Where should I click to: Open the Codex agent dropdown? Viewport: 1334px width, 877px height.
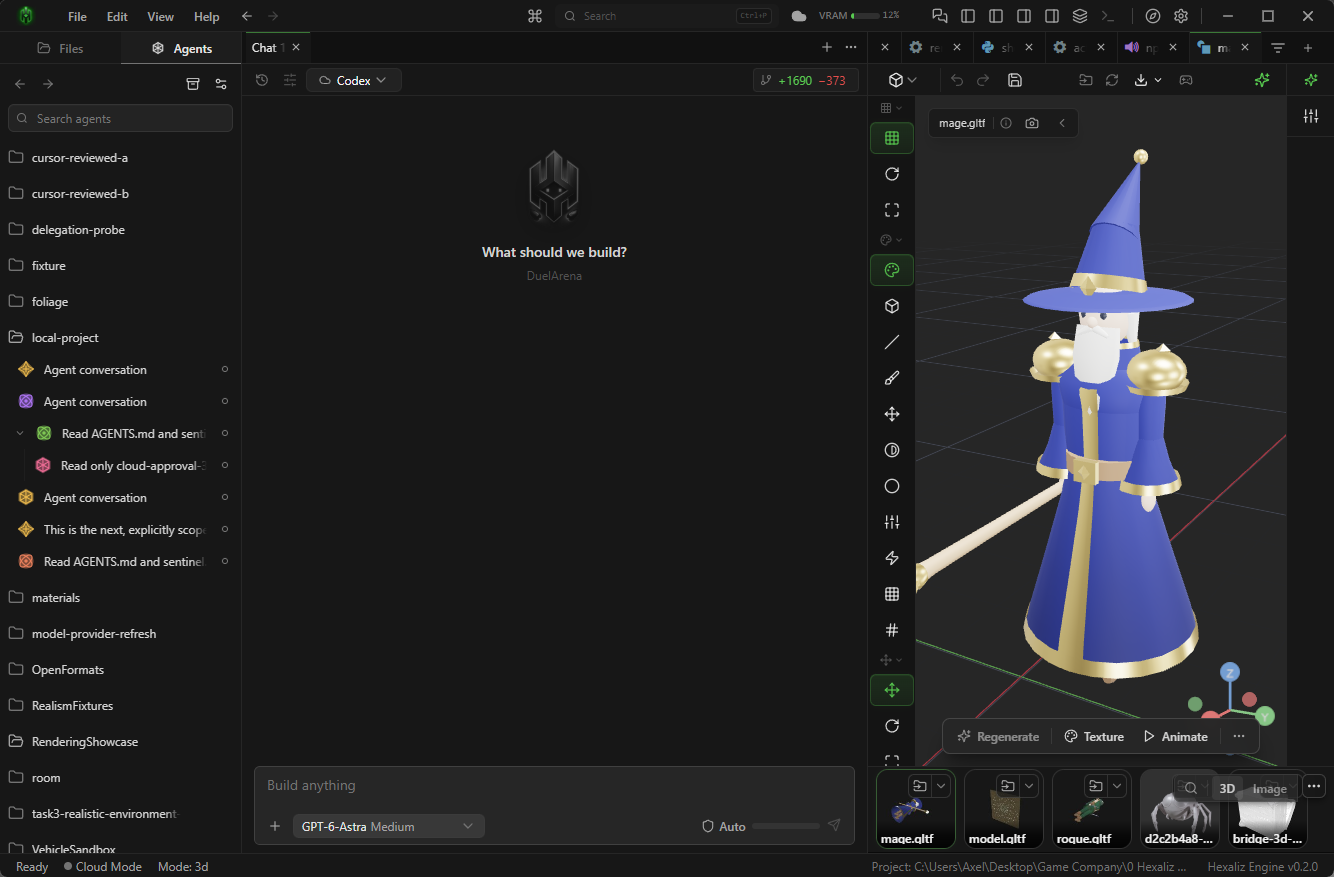pyautogui.click(x=354, y=80)
